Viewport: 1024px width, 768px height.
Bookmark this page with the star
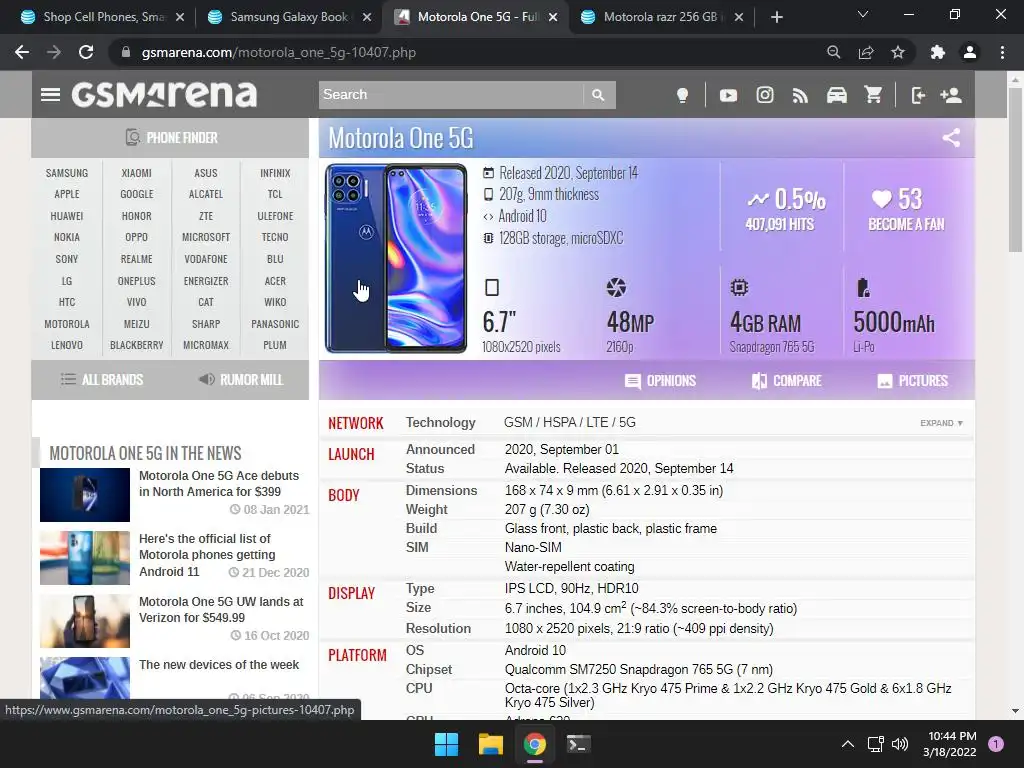[898, 52]
